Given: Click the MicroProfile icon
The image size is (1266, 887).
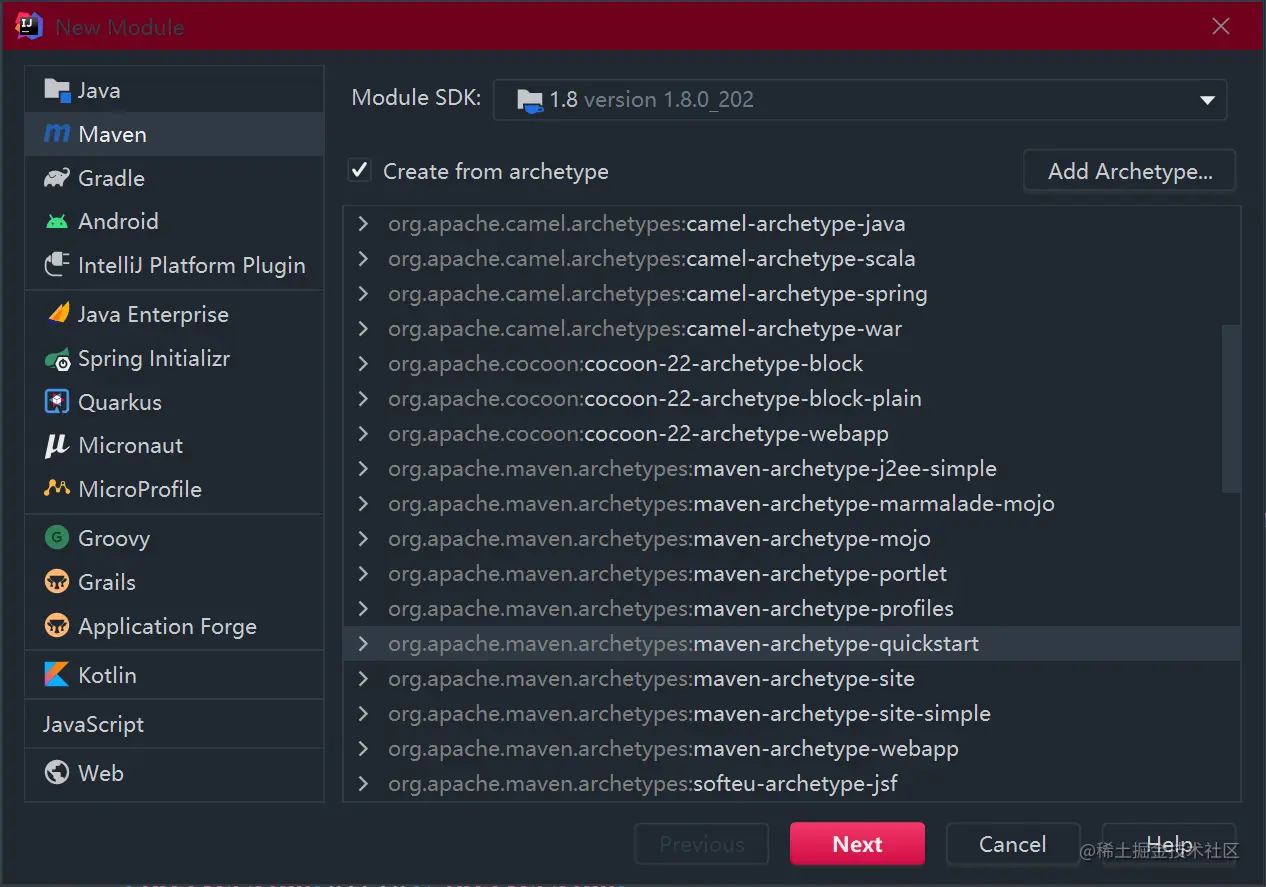Looking at the screenshot, I should pos(57,489).
